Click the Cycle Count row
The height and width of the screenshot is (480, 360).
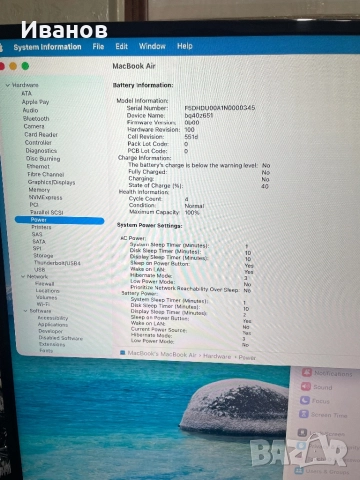(x=159, y=199)
